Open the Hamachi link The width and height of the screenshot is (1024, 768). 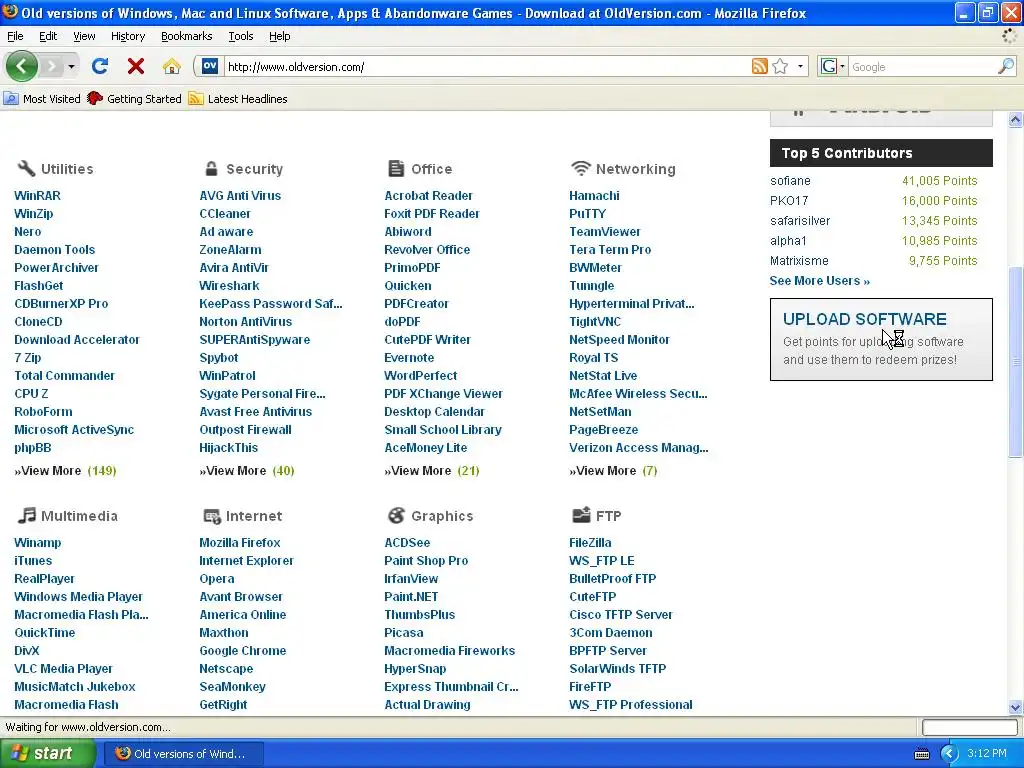(594, 195)
